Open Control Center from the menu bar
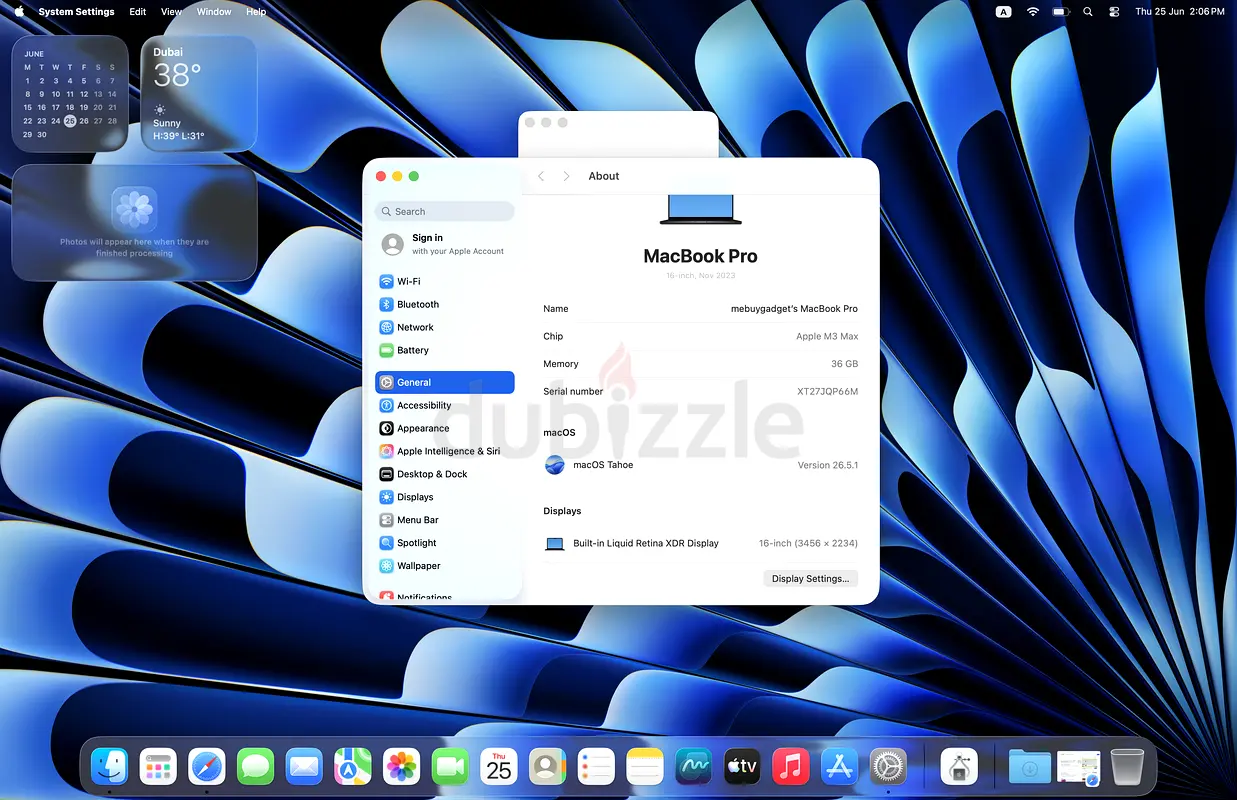The height and width of the screenshot is (800, 1237). pos(1115,12)
